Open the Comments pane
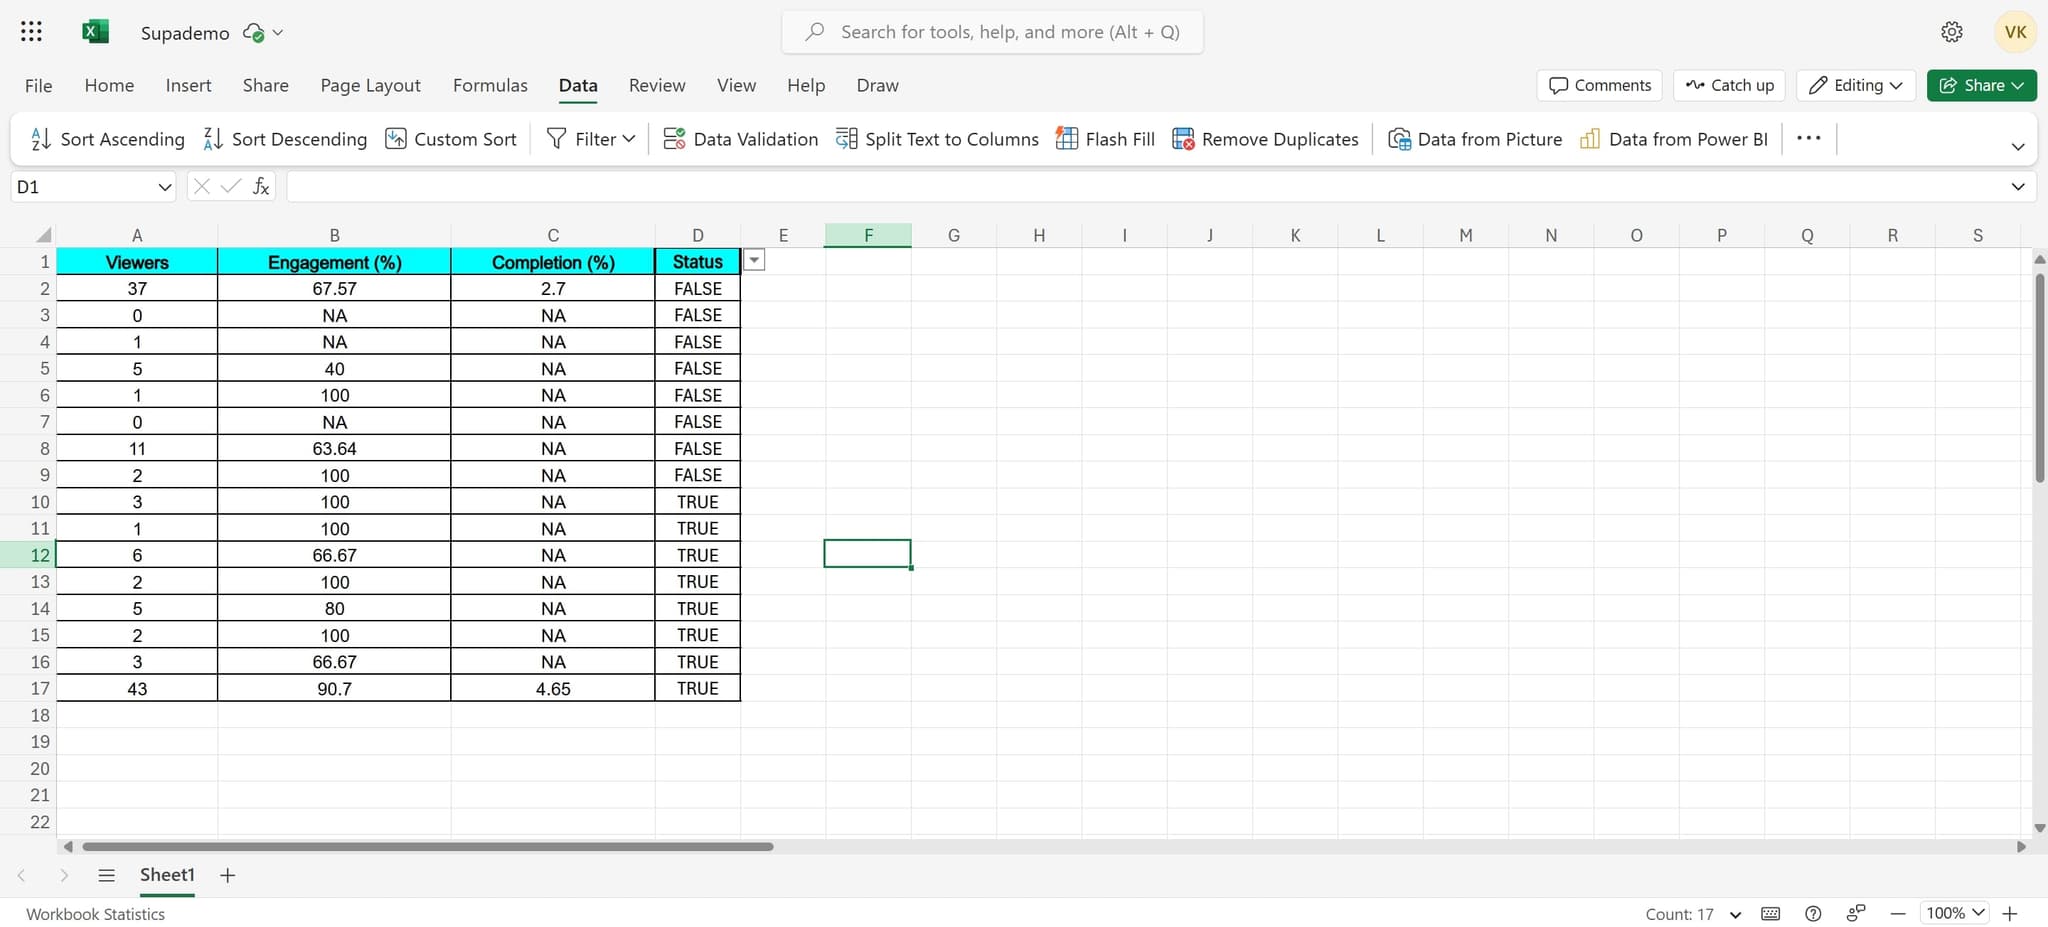This screenshot has height=927, width=2048. [1599, 85]
